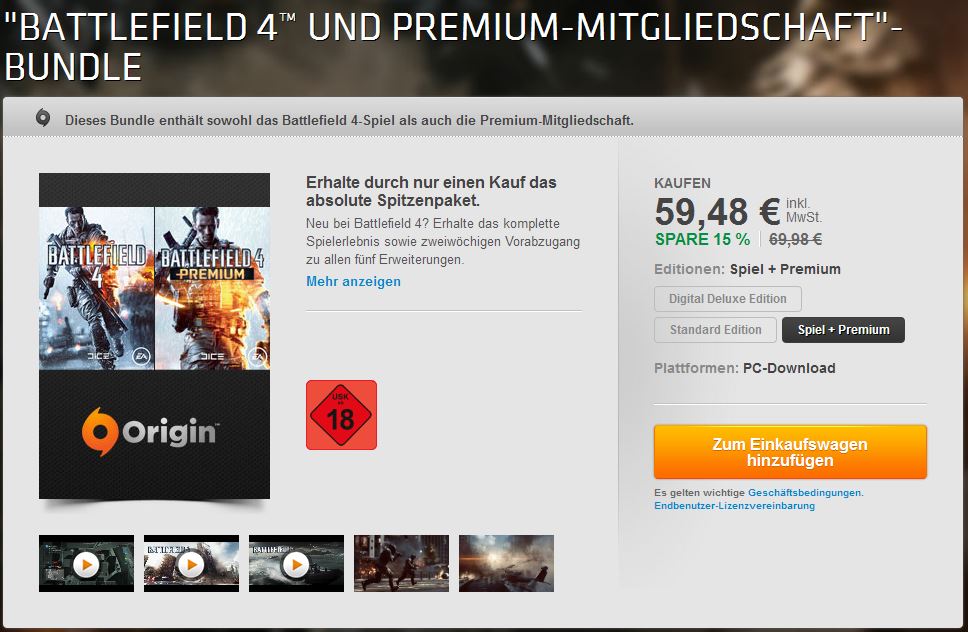Click the Battlefield 4 standard cover image

click(96, 288)
